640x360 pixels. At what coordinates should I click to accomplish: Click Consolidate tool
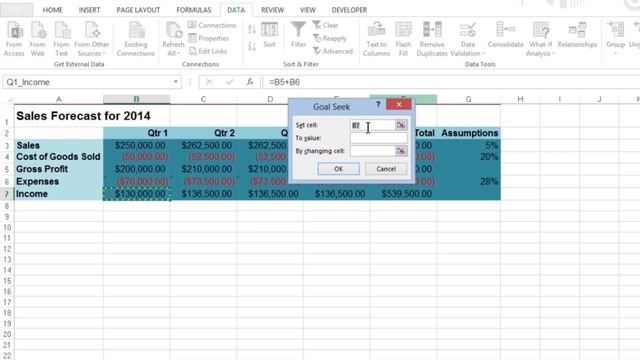click(x=505, y=35)
